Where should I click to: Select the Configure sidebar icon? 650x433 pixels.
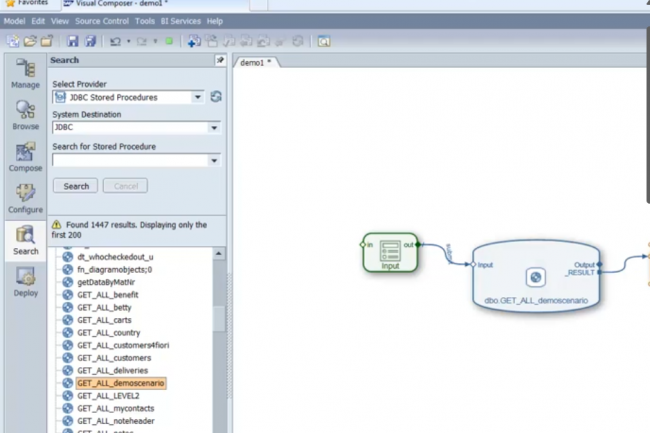click(x=25, y=197)
